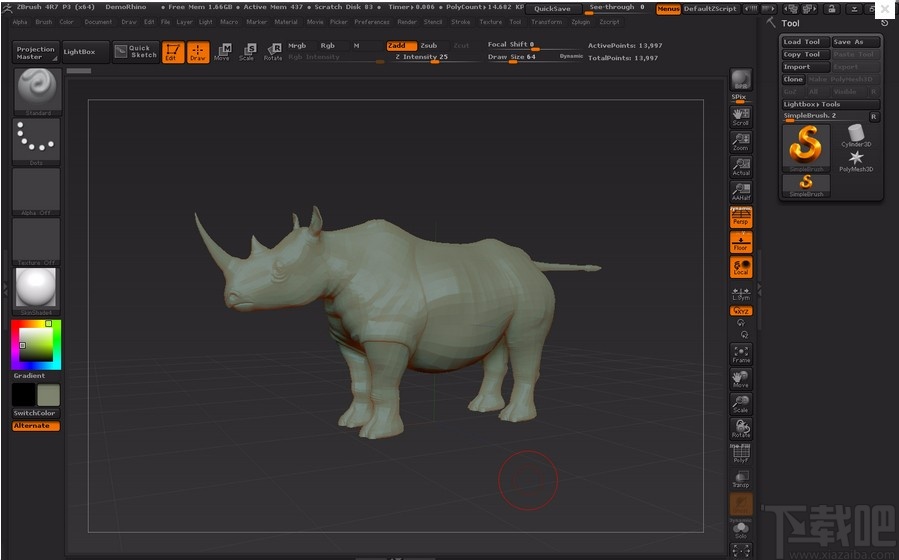
Task: Click the right shelf Move view icon
Action: click(741, 379)
